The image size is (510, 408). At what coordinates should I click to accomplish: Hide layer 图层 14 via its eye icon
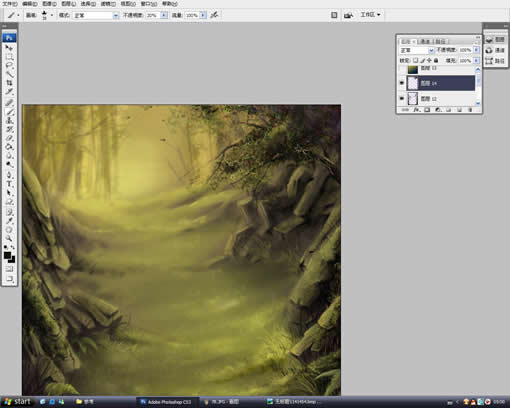pos(402,83)
